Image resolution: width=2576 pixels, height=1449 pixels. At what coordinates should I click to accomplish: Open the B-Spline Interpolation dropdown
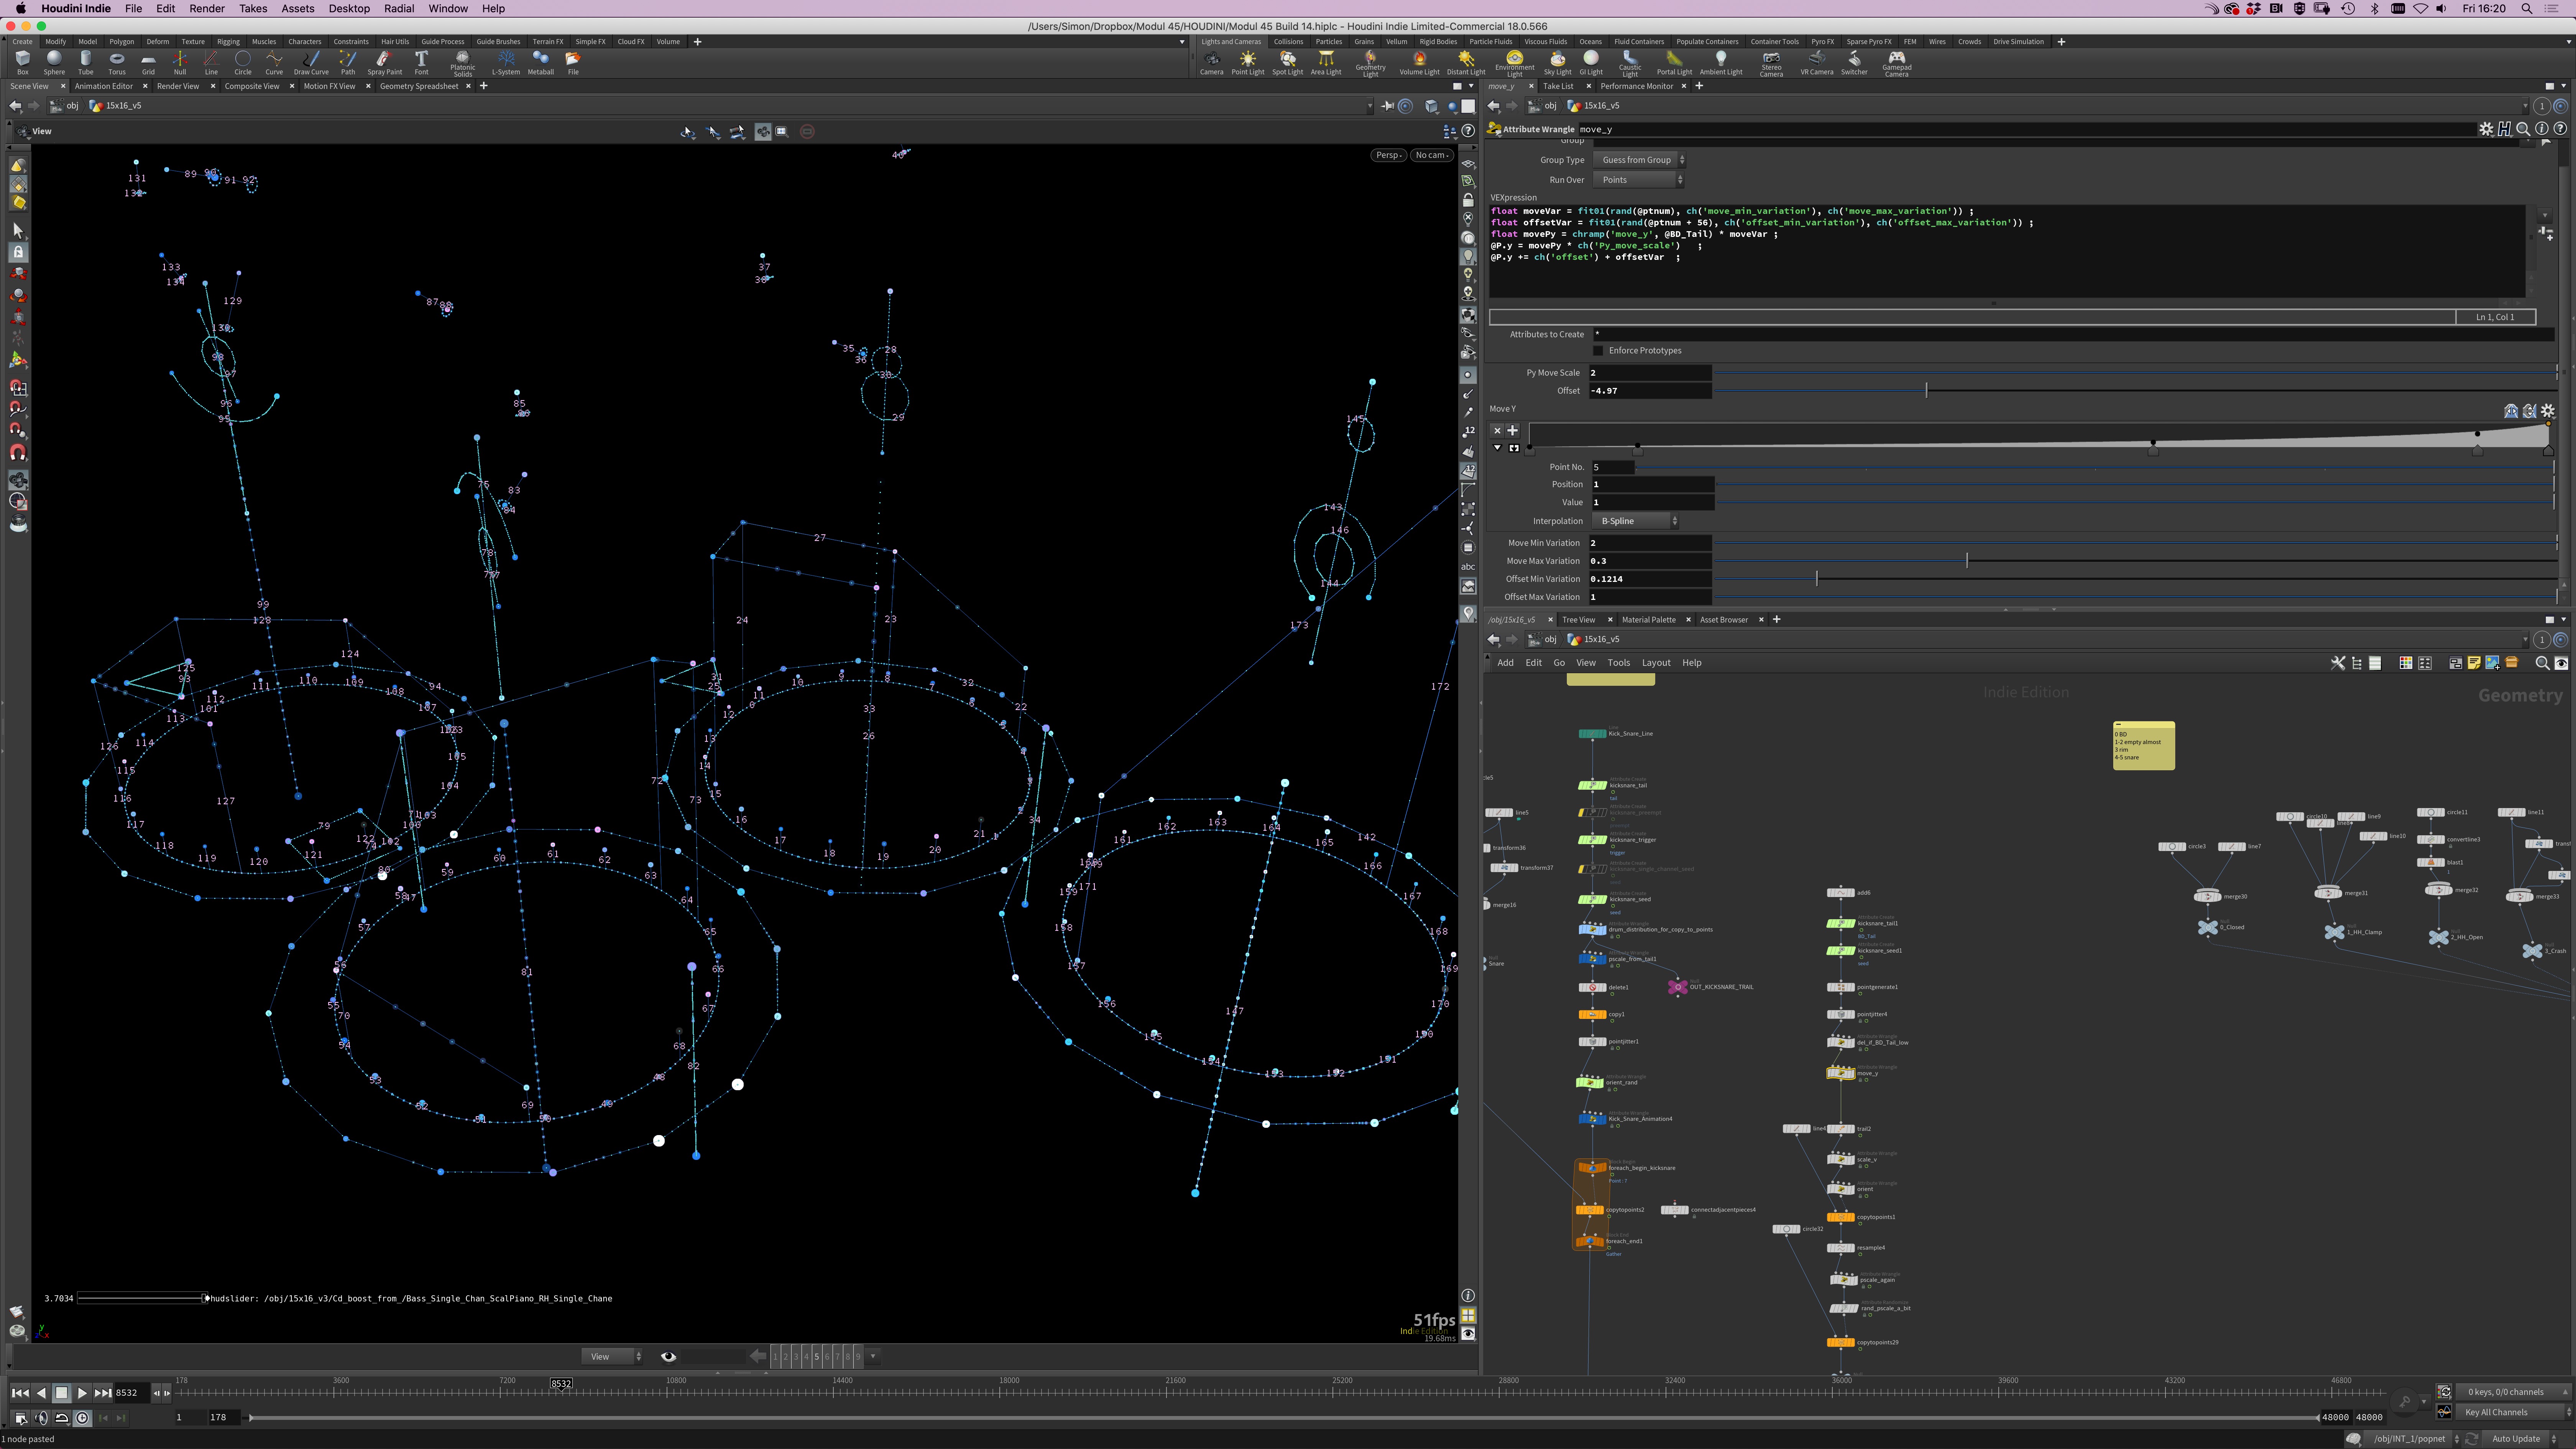[x=1637, y=521]
